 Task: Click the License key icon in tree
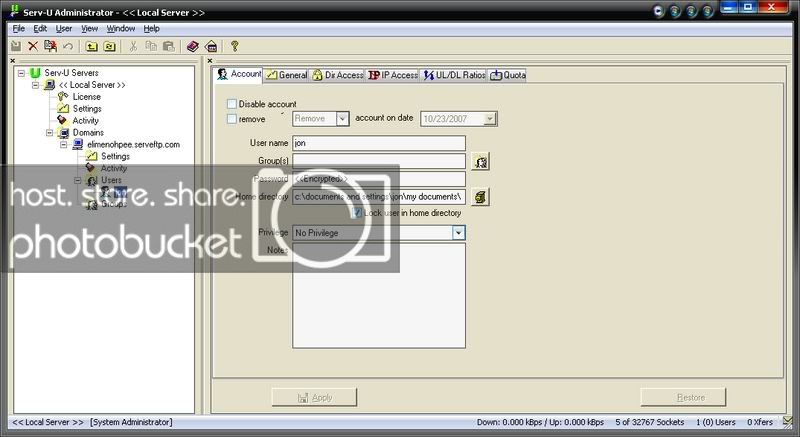(x=63, y=96)
